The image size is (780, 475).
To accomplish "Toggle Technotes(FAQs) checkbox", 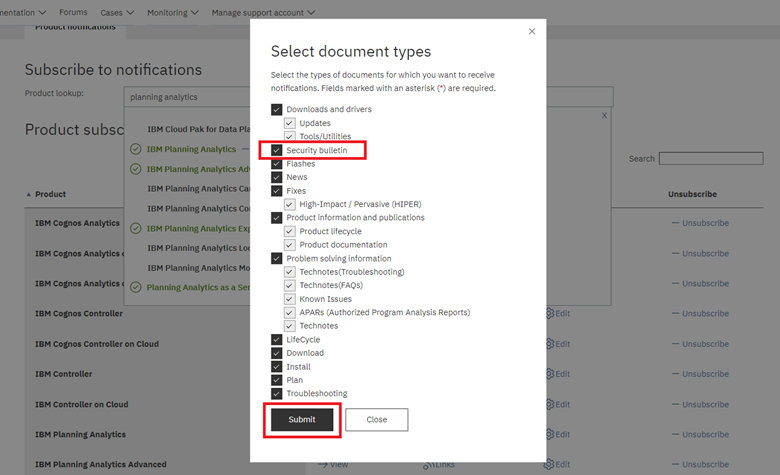I will pyautogui.click(x=290, y=285).
